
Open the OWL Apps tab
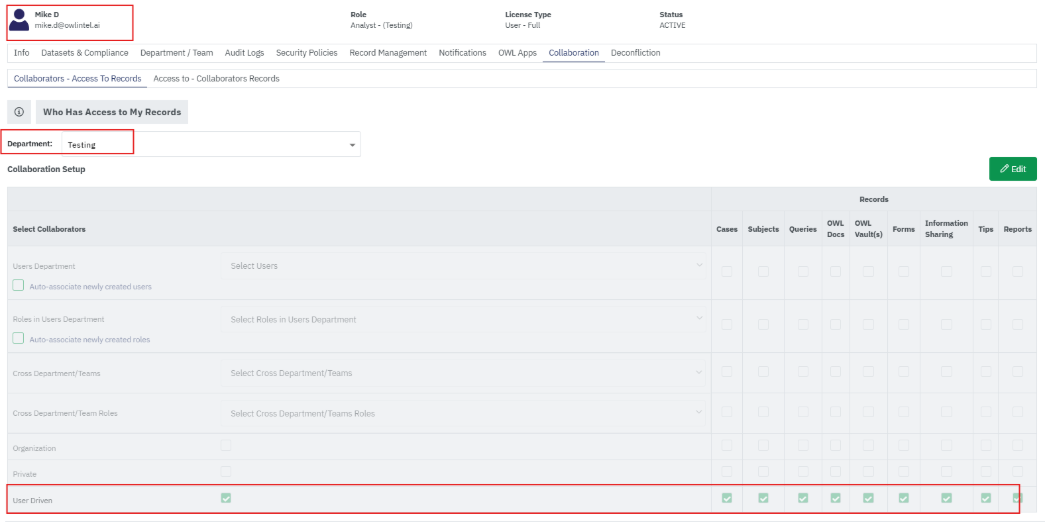pyautogui.click(x=517, y=53)
